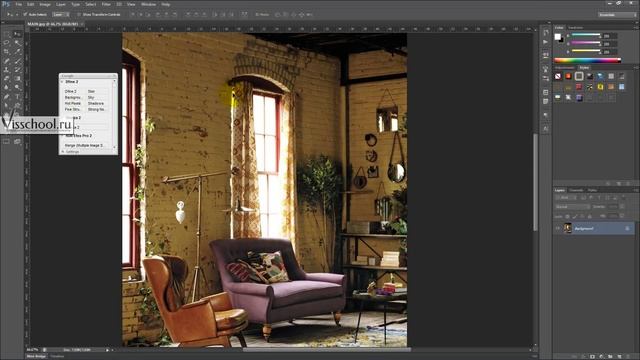Toggle lock transparent pixels in Layers panel

(x=568, y=216)
